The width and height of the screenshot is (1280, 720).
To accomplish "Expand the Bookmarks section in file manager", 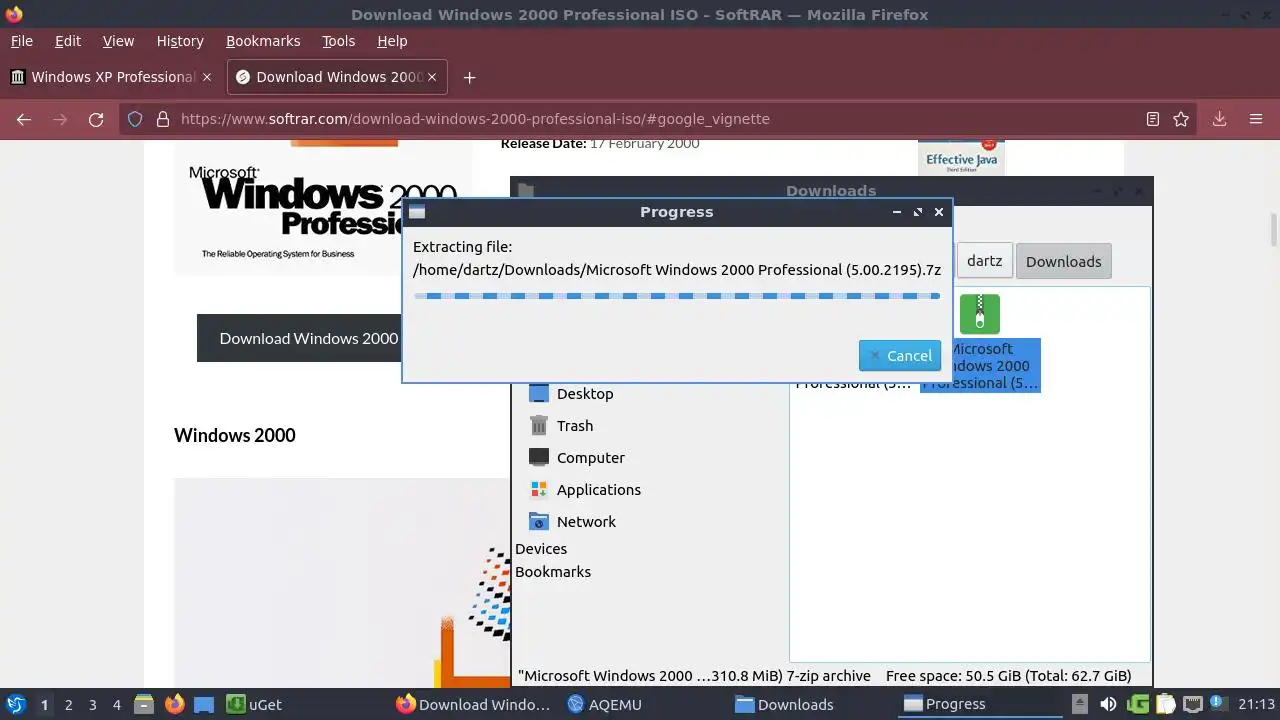I will [x=553, y=572].
